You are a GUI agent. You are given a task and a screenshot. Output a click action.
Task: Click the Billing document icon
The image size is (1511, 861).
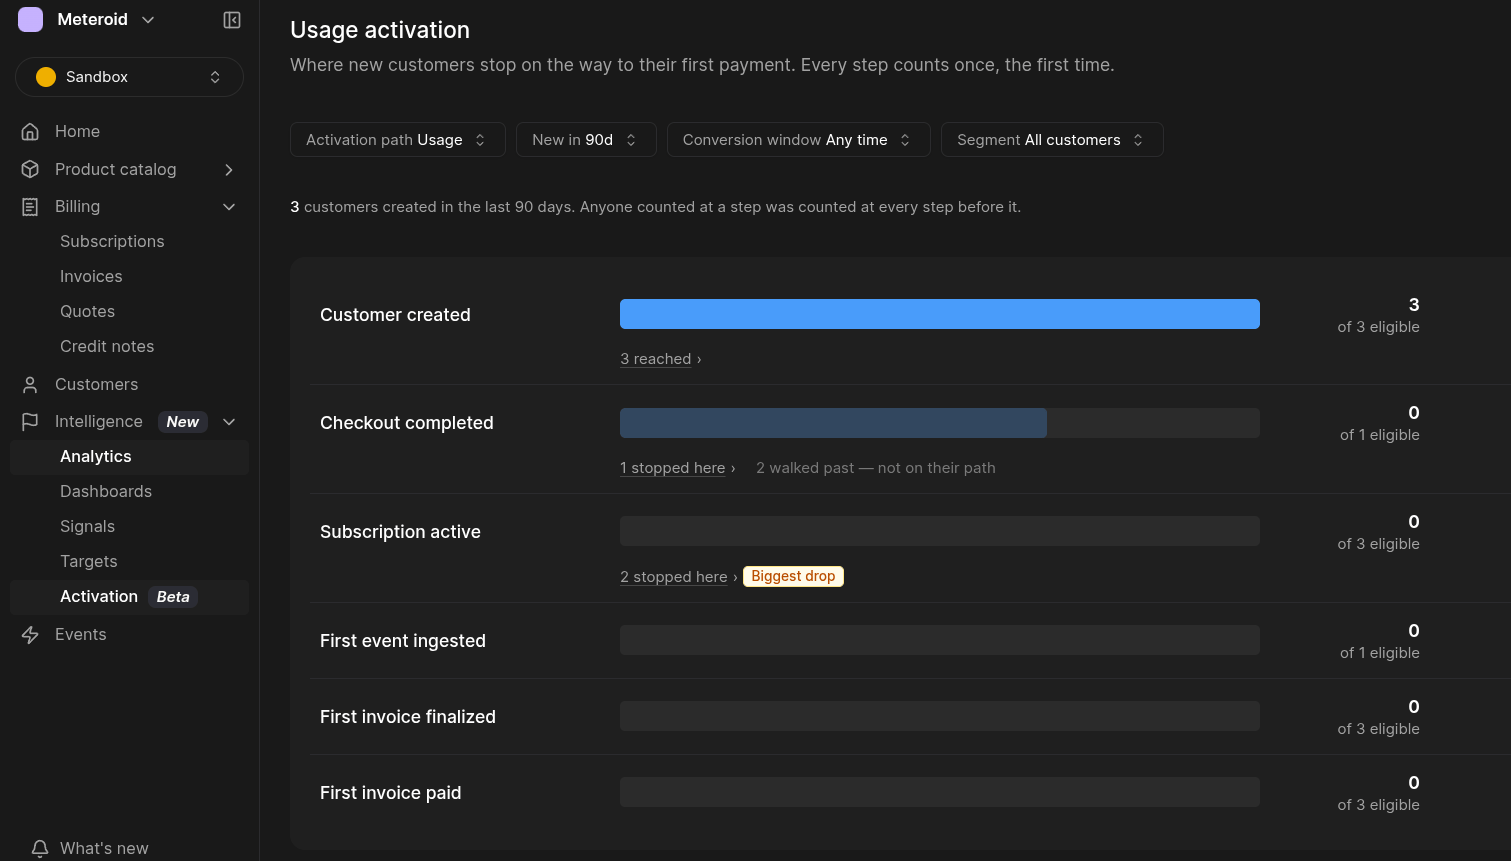click(30, 206)
